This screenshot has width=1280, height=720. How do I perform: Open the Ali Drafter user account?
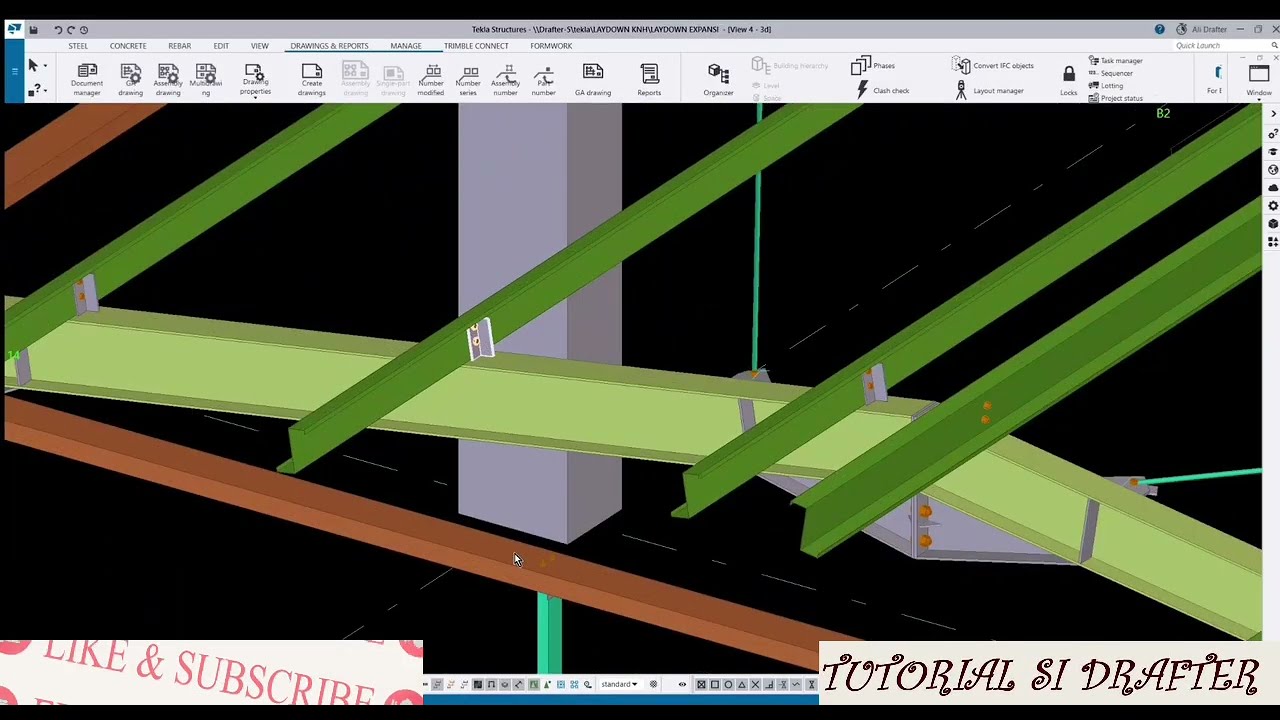point(1202,29)
